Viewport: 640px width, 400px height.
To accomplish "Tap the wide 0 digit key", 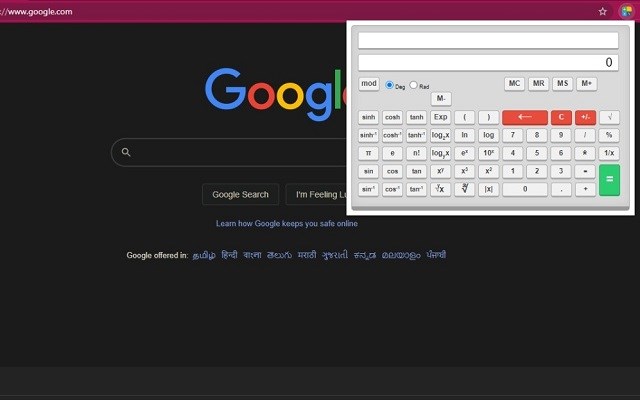I will pyautogui.click(x=525, y=189).
